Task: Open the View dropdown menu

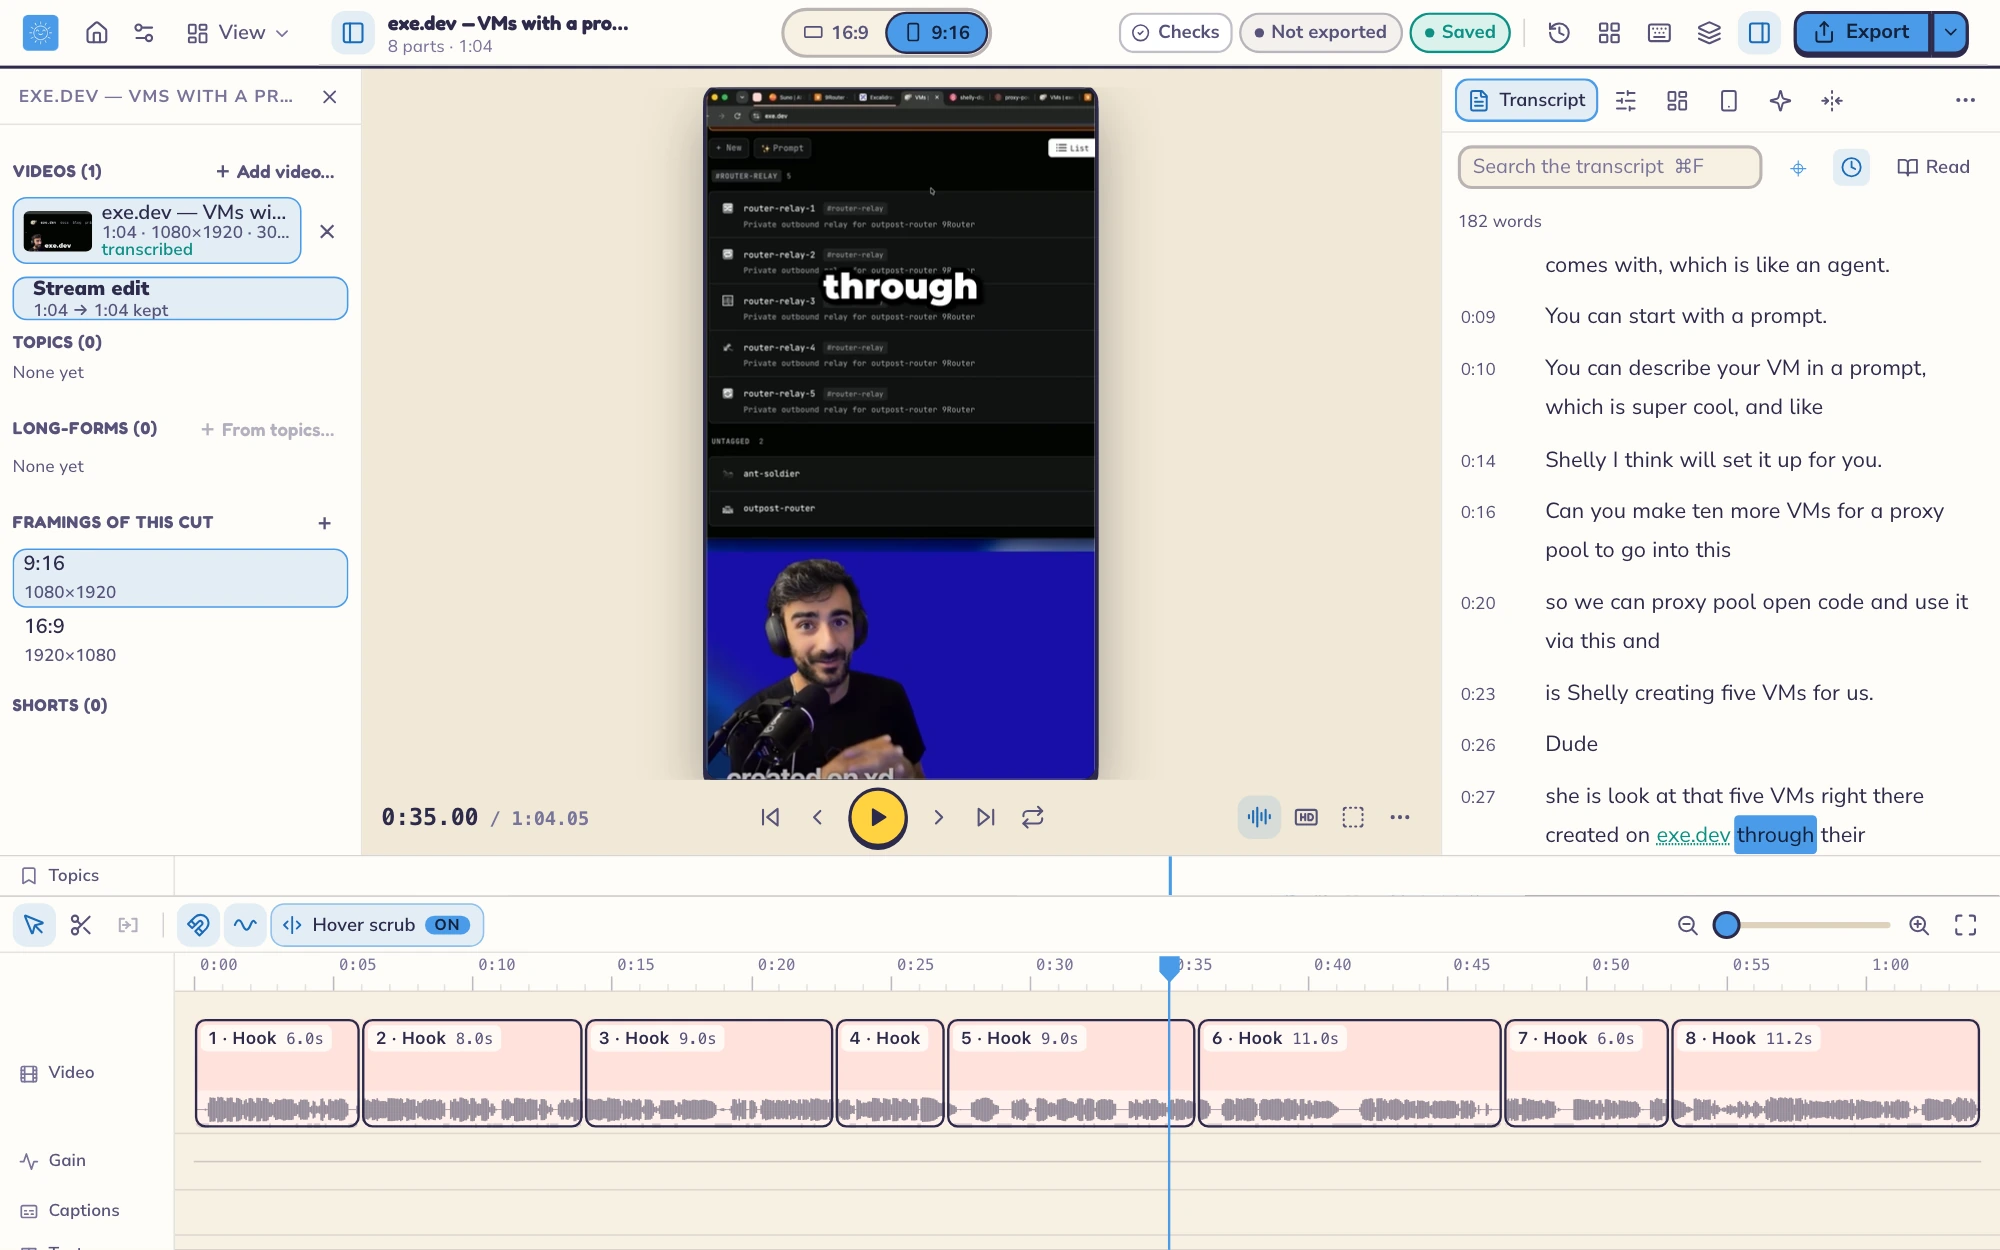Action: [238, 33]
